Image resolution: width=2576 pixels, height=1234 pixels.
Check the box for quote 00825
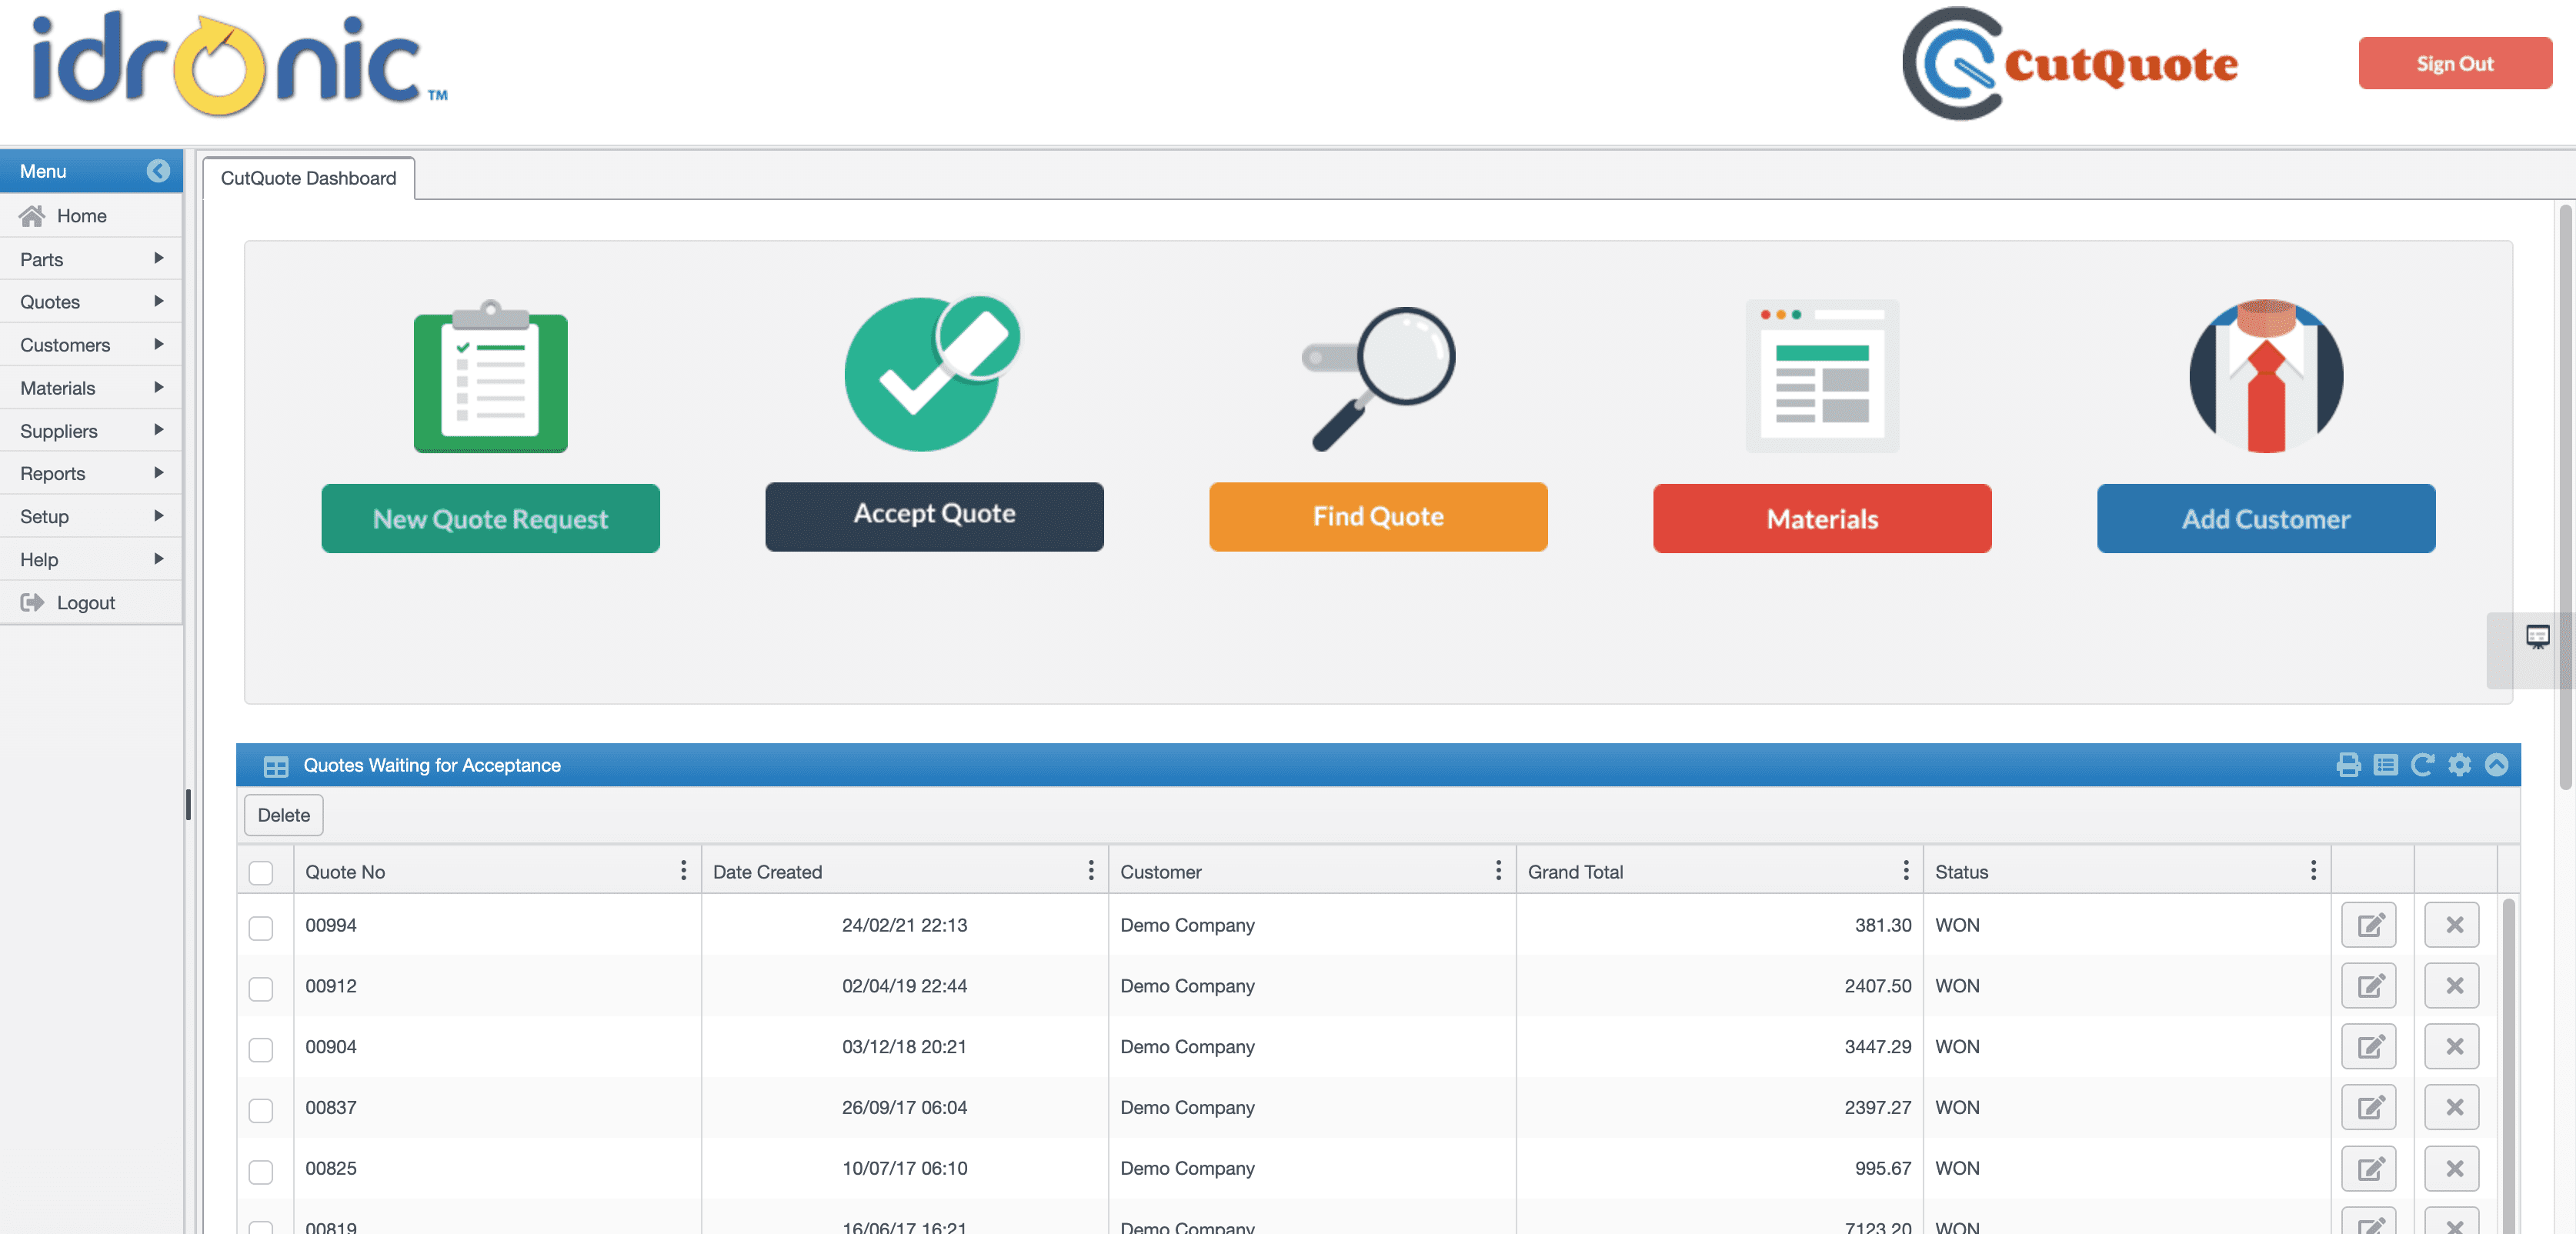pyautogui.click(x=261, y=1171)
